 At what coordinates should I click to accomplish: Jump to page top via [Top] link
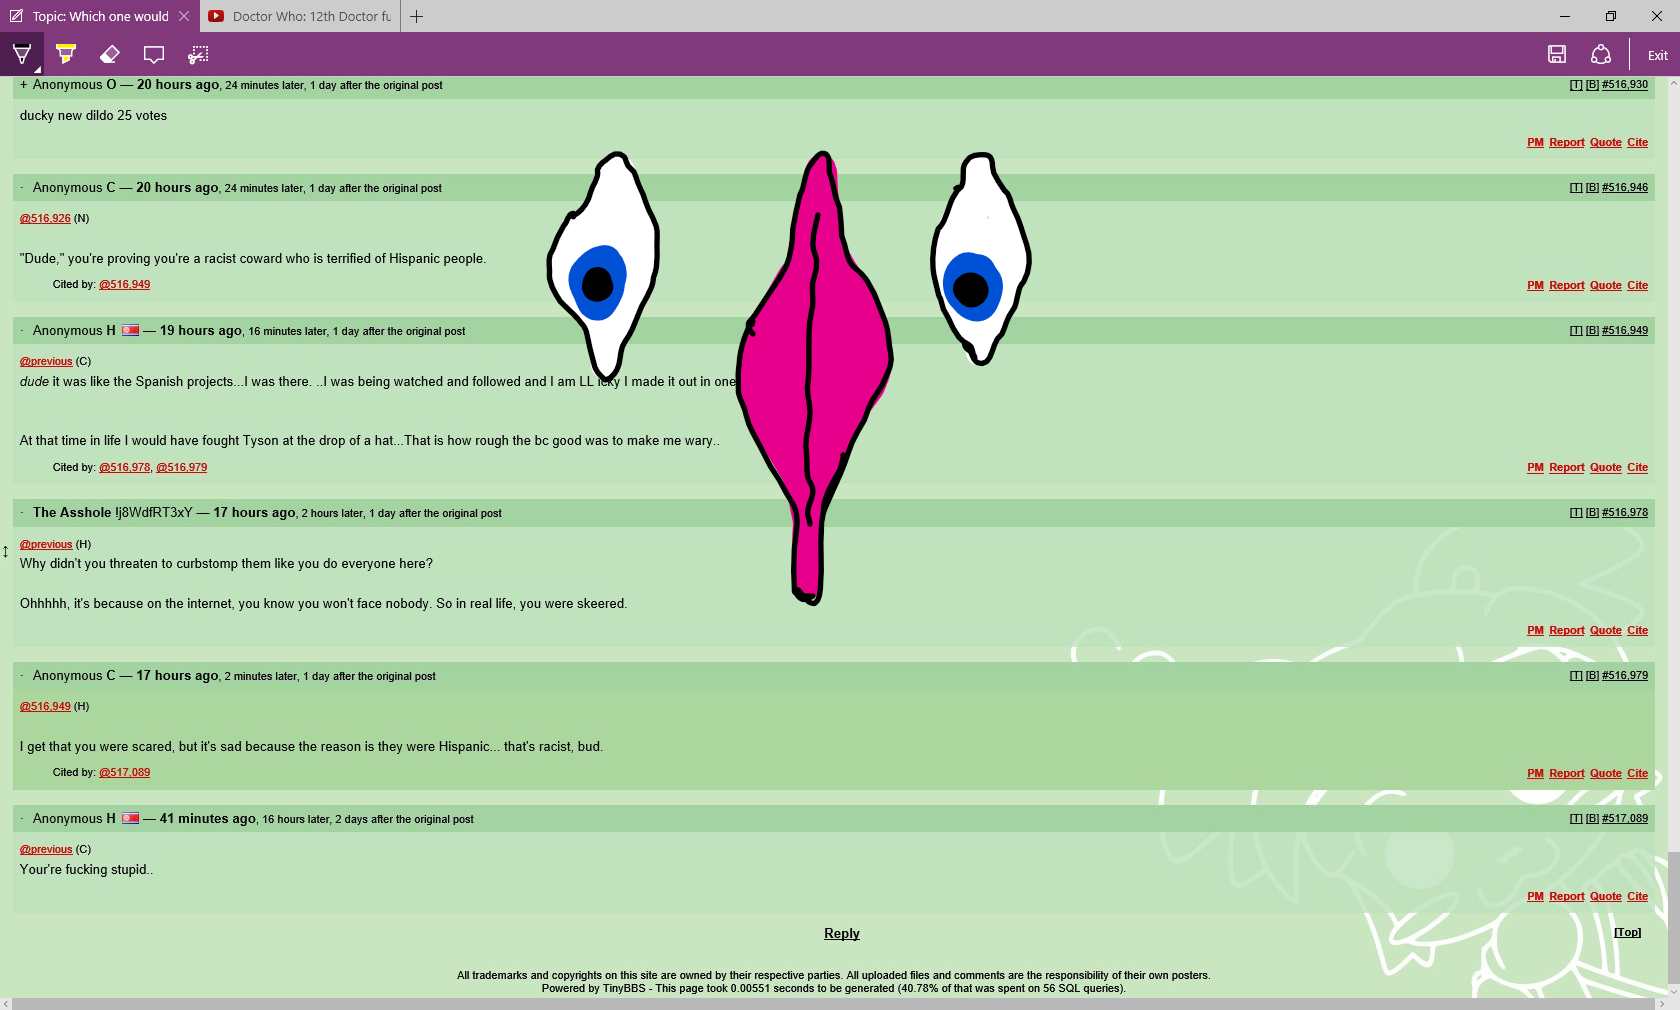tap(1627, 932)
